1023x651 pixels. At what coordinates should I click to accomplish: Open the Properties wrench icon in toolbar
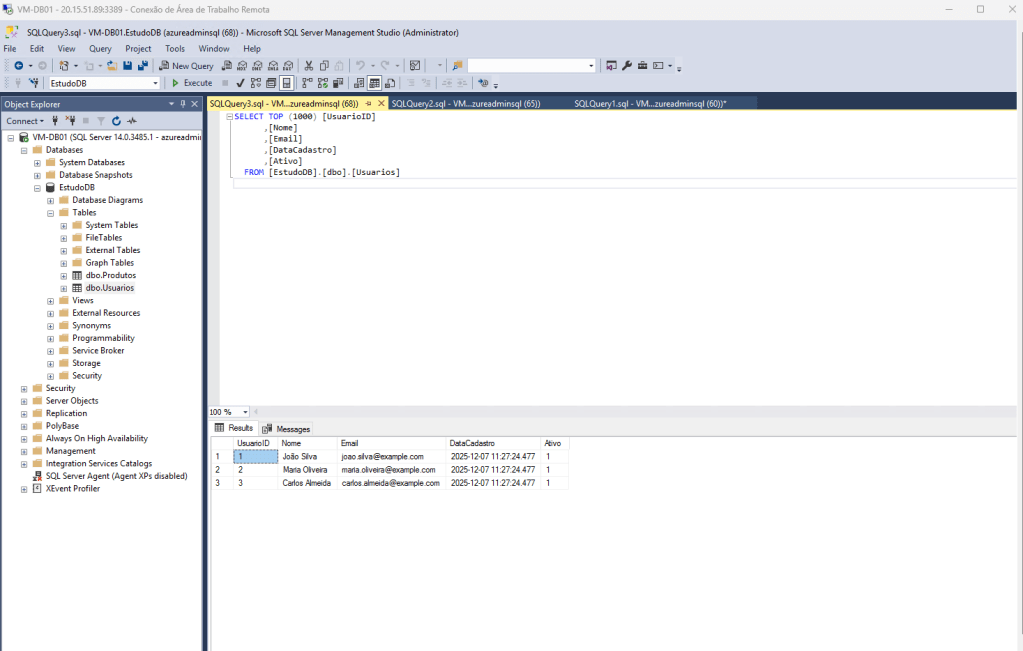[627, 66]
